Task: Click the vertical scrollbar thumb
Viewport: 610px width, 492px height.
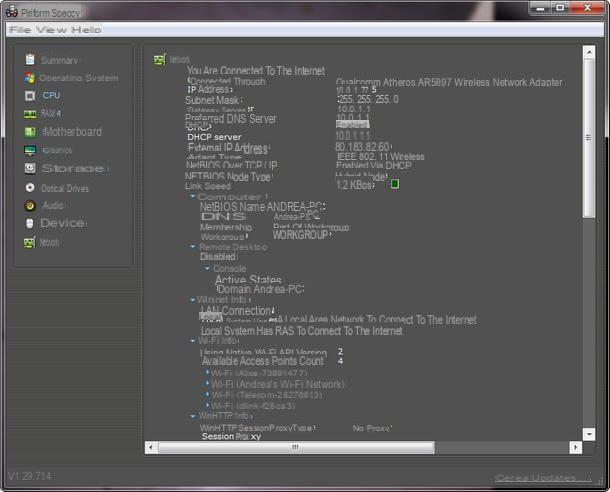Action: (589, 138)
